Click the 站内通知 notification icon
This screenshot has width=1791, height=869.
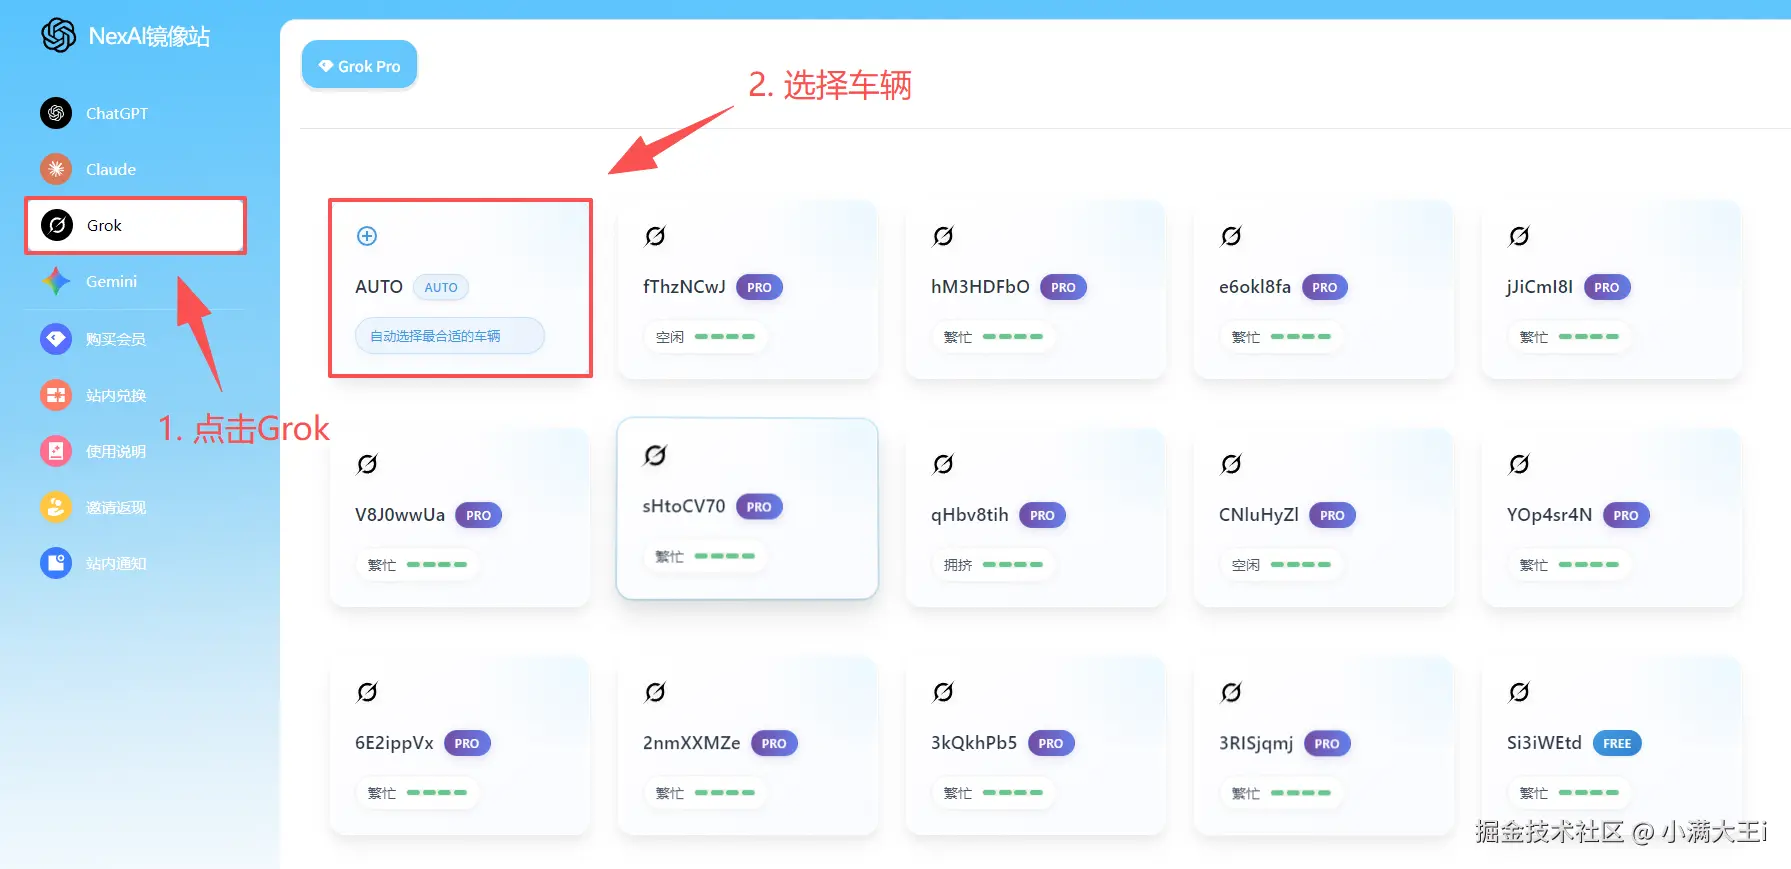[x=56, y=563]
